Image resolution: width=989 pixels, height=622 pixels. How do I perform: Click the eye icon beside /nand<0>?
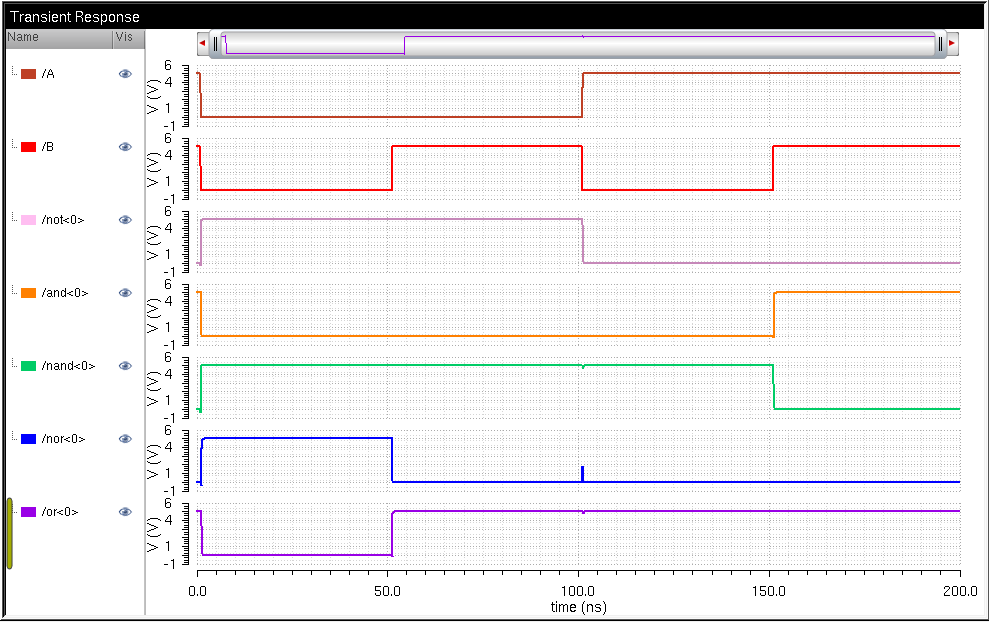(x=125, y=366)
